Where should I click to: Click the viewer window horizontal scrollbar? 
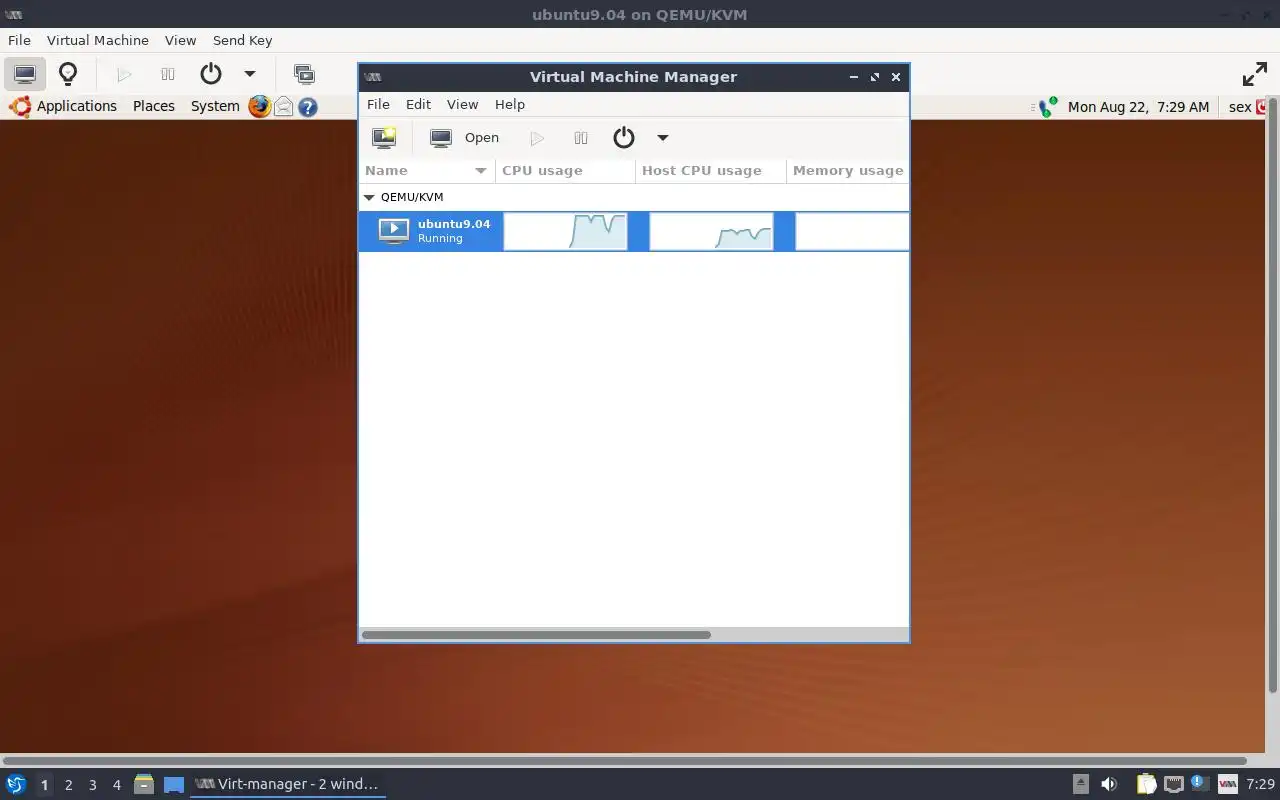coord(624,761)
